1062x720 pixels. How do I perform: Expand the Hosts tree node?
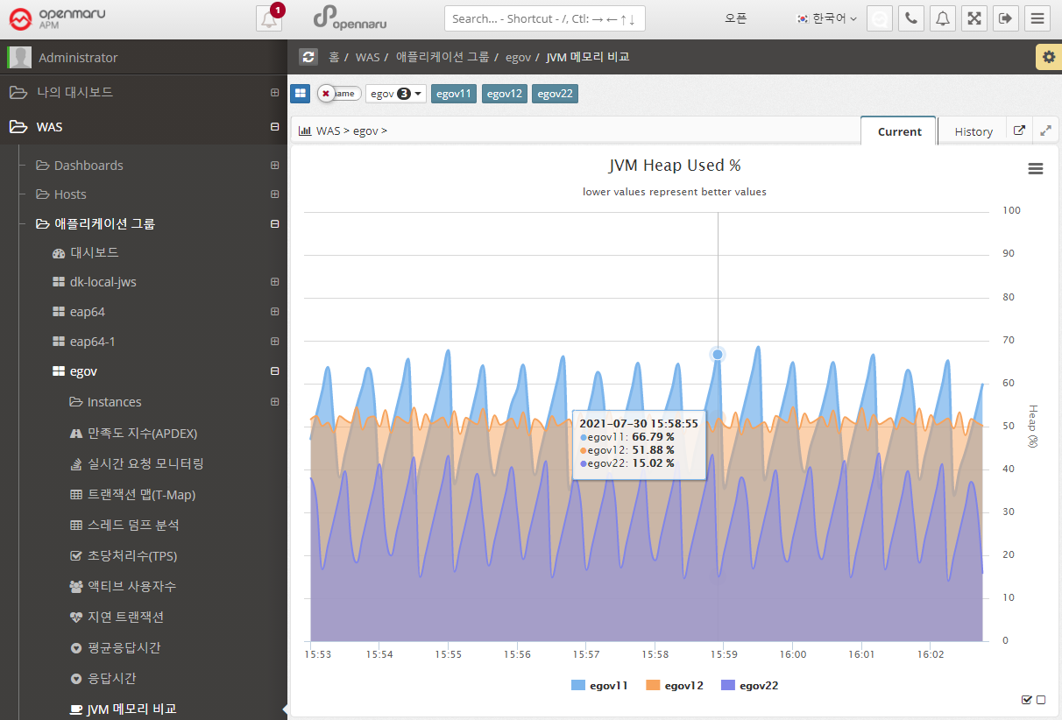point(275,194)
